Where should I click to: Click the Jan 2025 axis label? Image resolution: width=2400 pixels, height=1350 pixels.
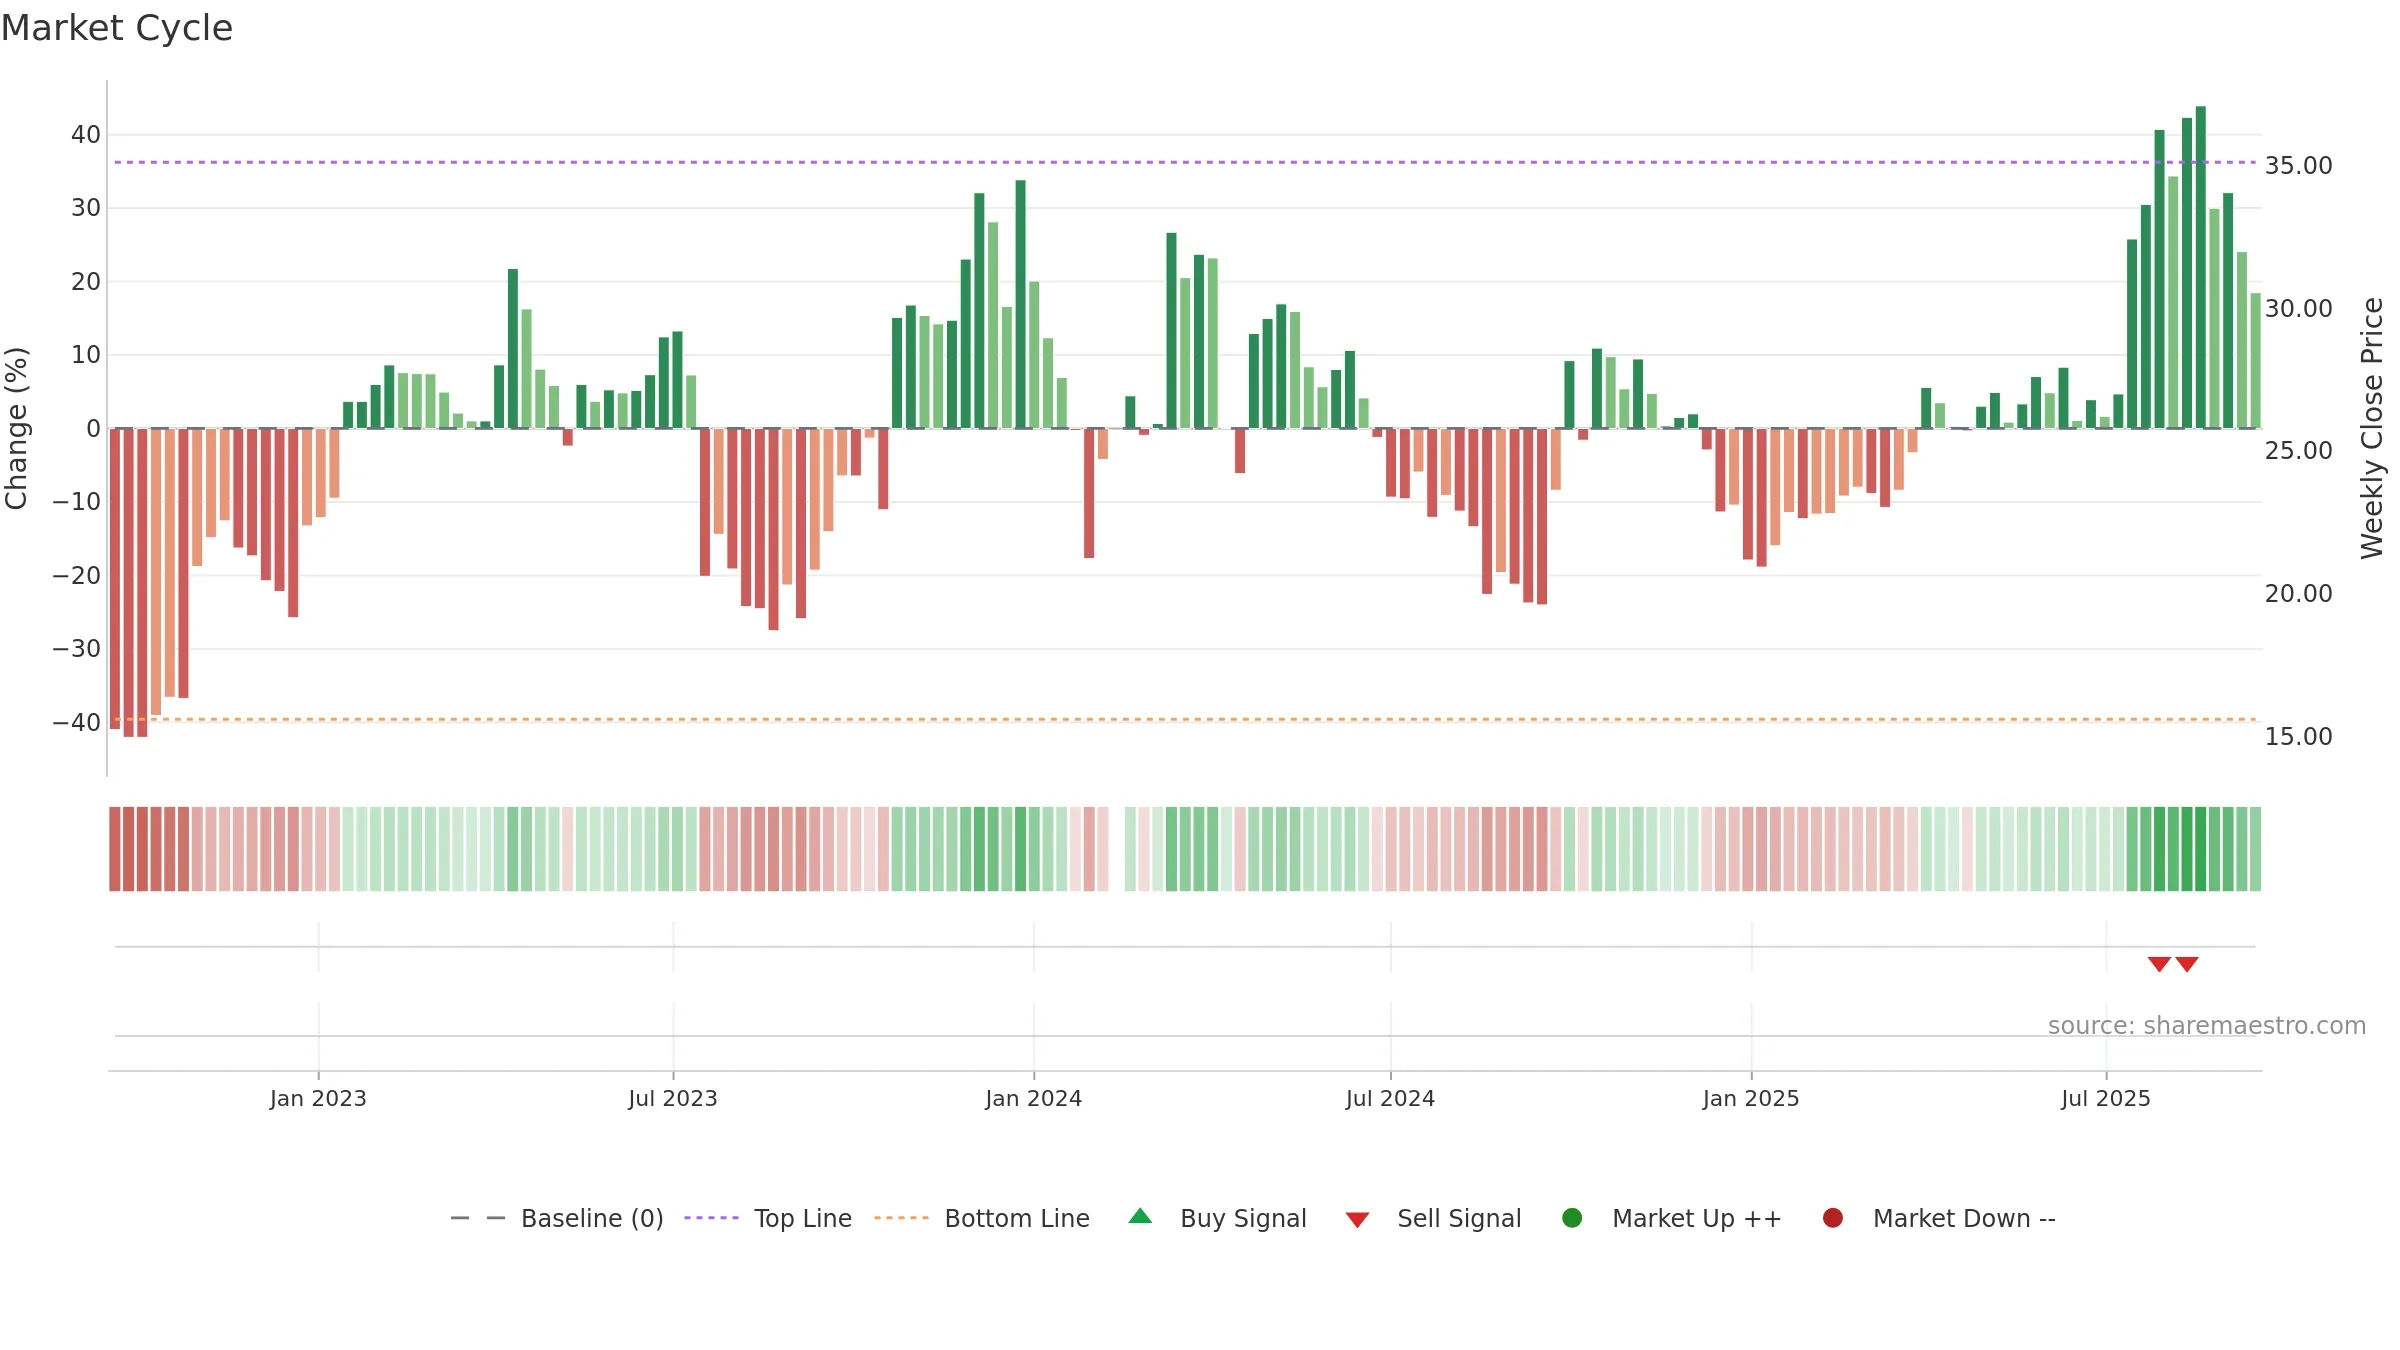point(1751,1098)
